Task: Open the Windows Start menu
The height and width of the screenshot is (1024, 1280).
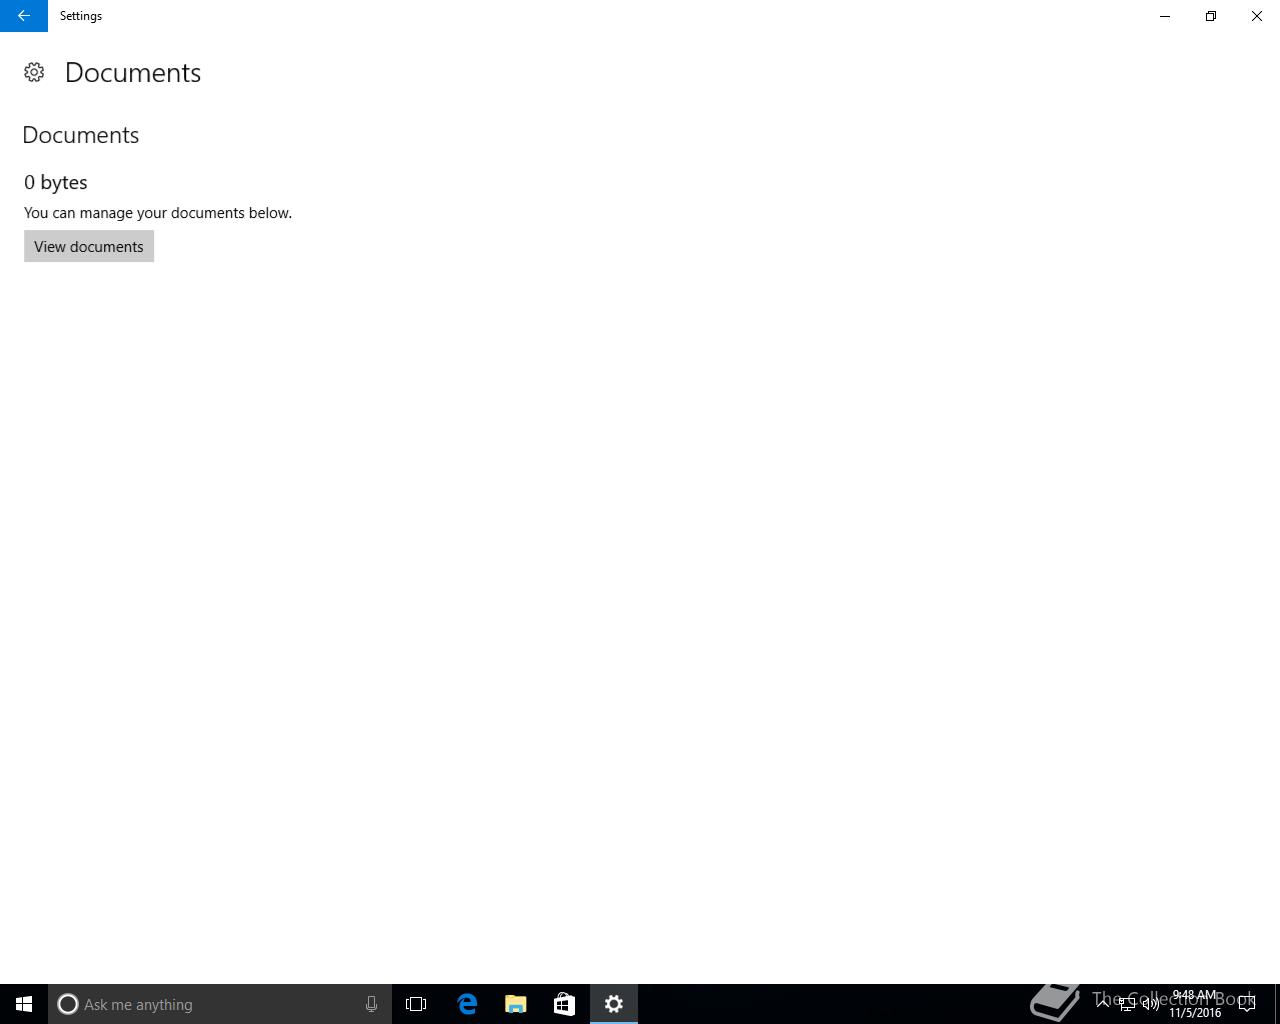Action: 24,1004
